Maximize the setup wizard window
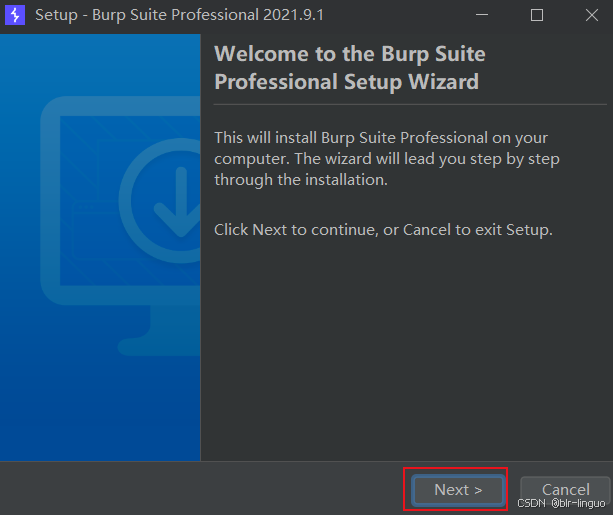 tap(537, 15)
